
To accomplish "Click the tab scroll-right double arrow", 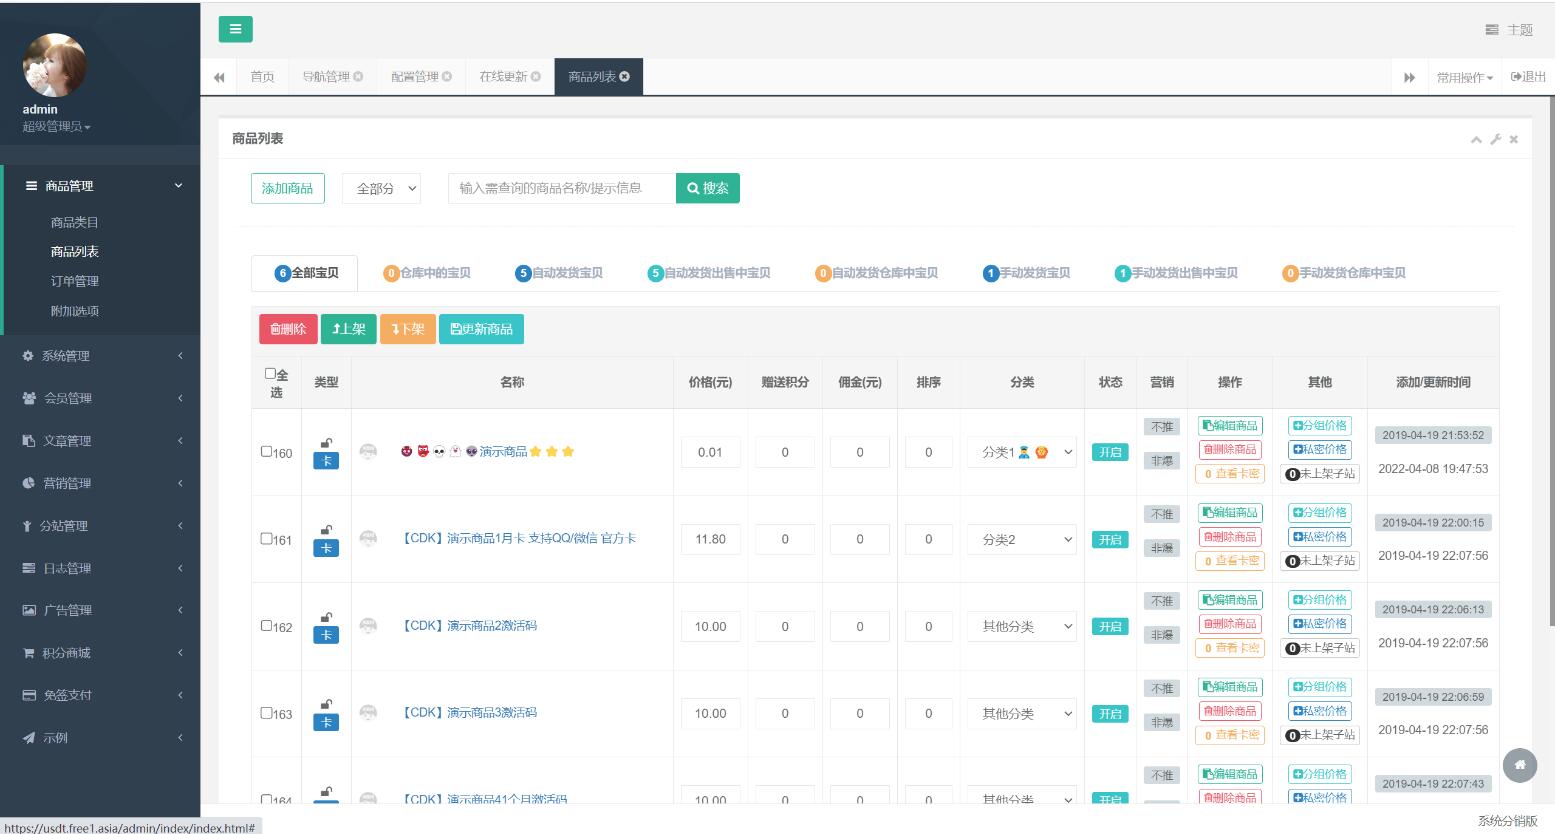I will point(1409,77).
